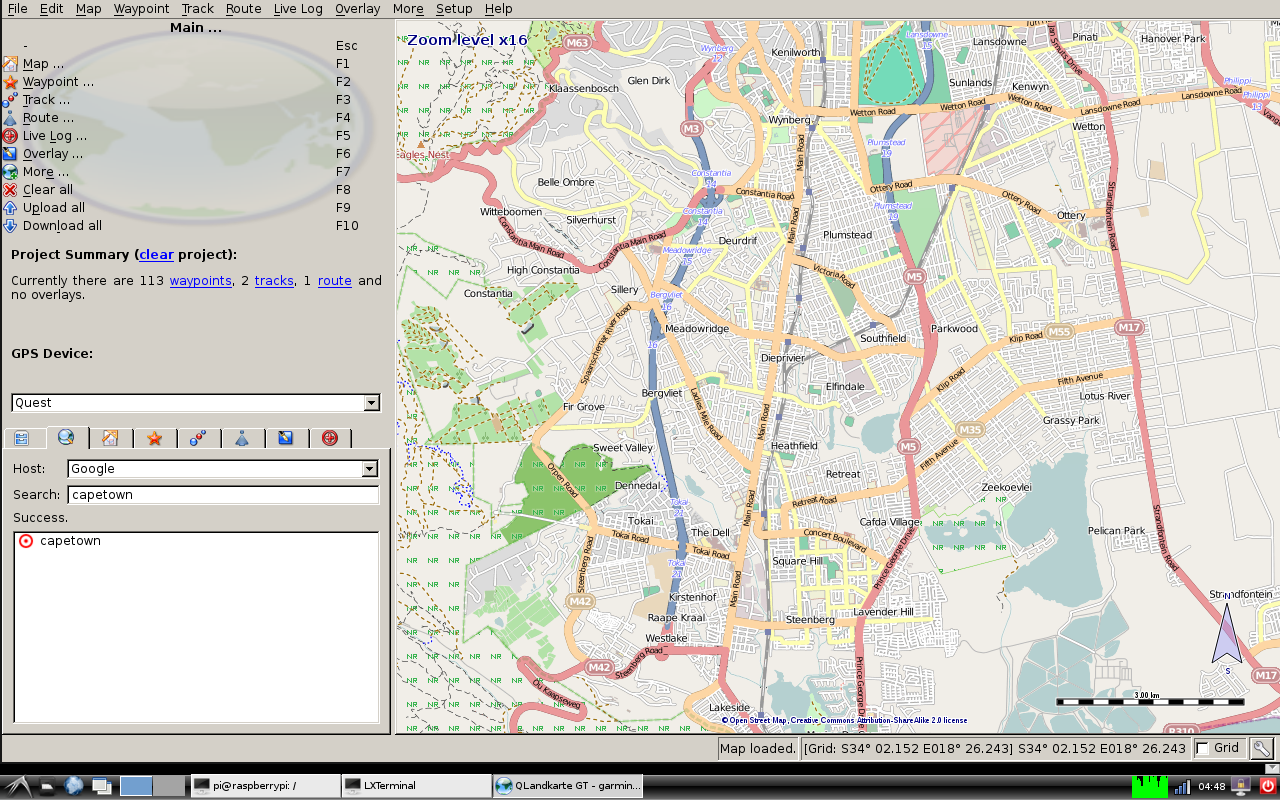Screen dimensions: 1280x800
Task: Click the Waypoint star icon in Main panel
Action: [10, 82]
